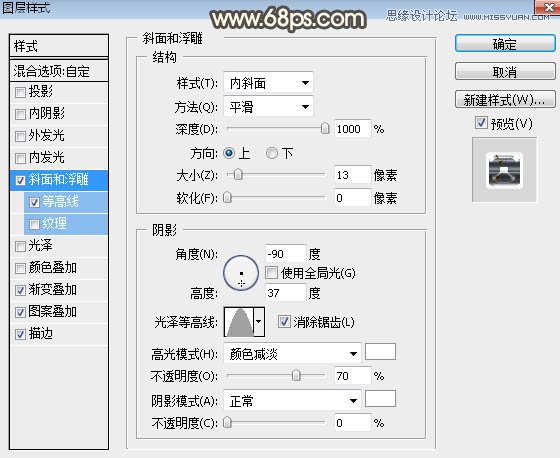Viewport: 560px width, 458px height.
Task: Uncheck the 渐变叠加 checkbox
Action: point(20,290)
